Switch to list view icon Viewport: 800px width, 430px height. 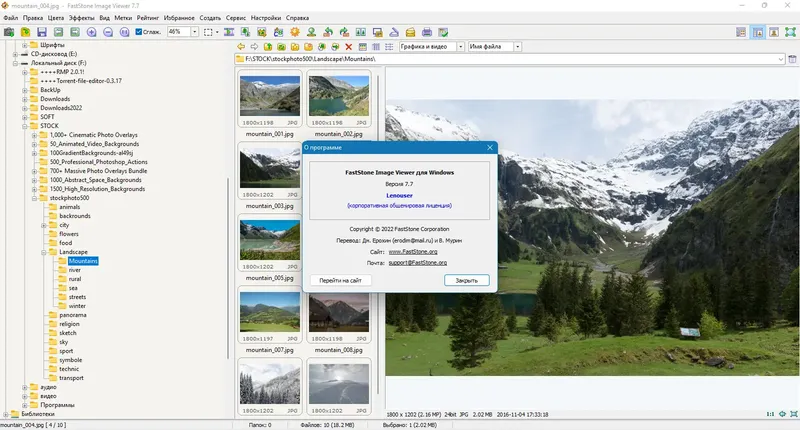(389, 46)
